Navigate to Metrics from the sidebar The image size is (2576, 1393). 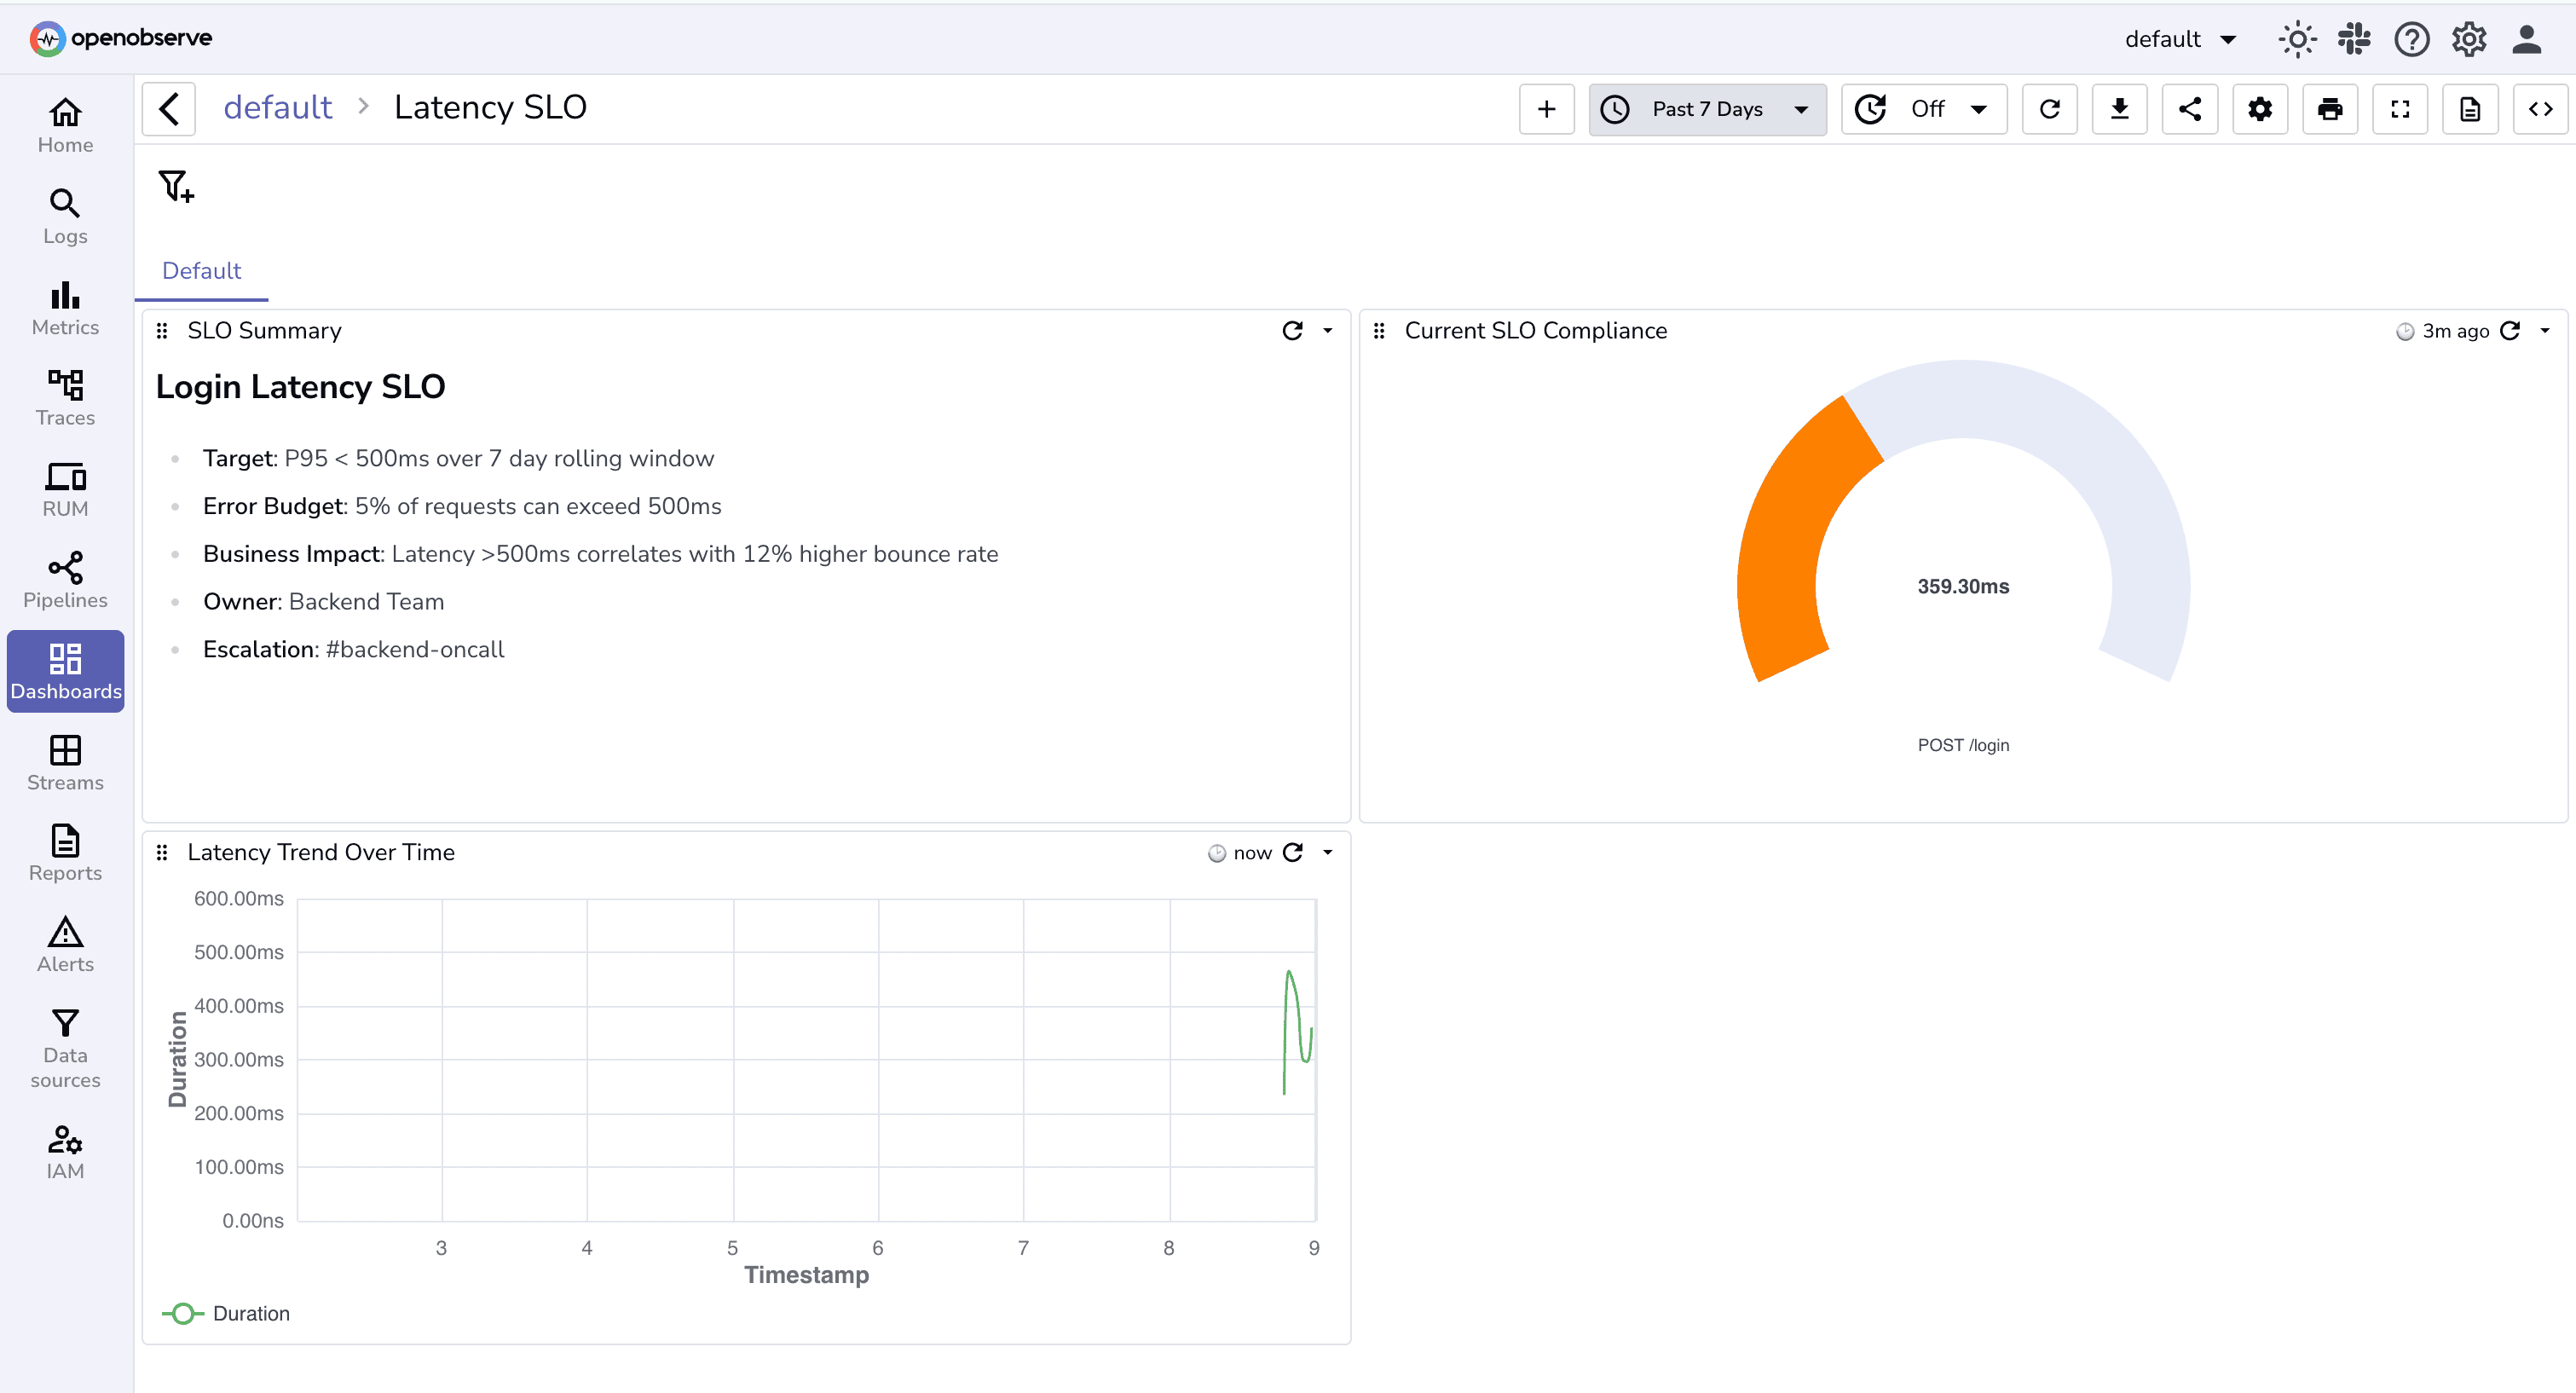(x=64, y=308)
